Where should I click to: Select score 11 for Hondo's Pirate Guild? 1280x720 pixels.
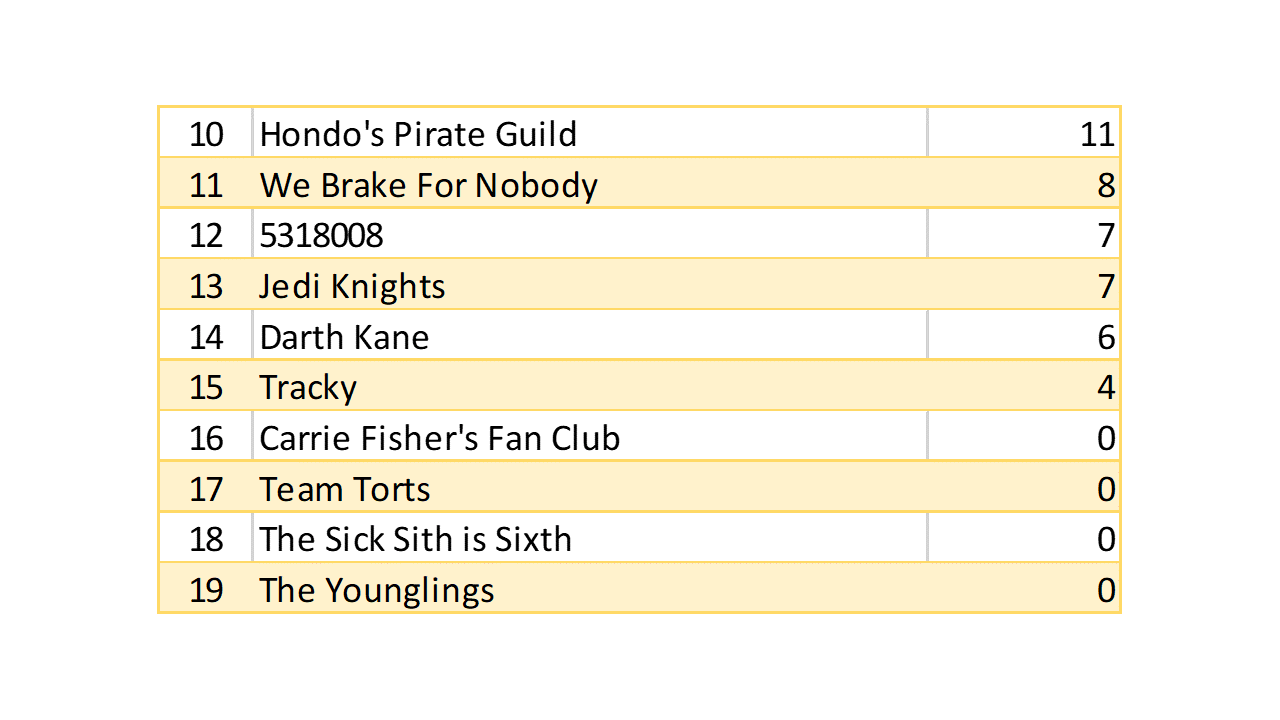(1096, 134)
